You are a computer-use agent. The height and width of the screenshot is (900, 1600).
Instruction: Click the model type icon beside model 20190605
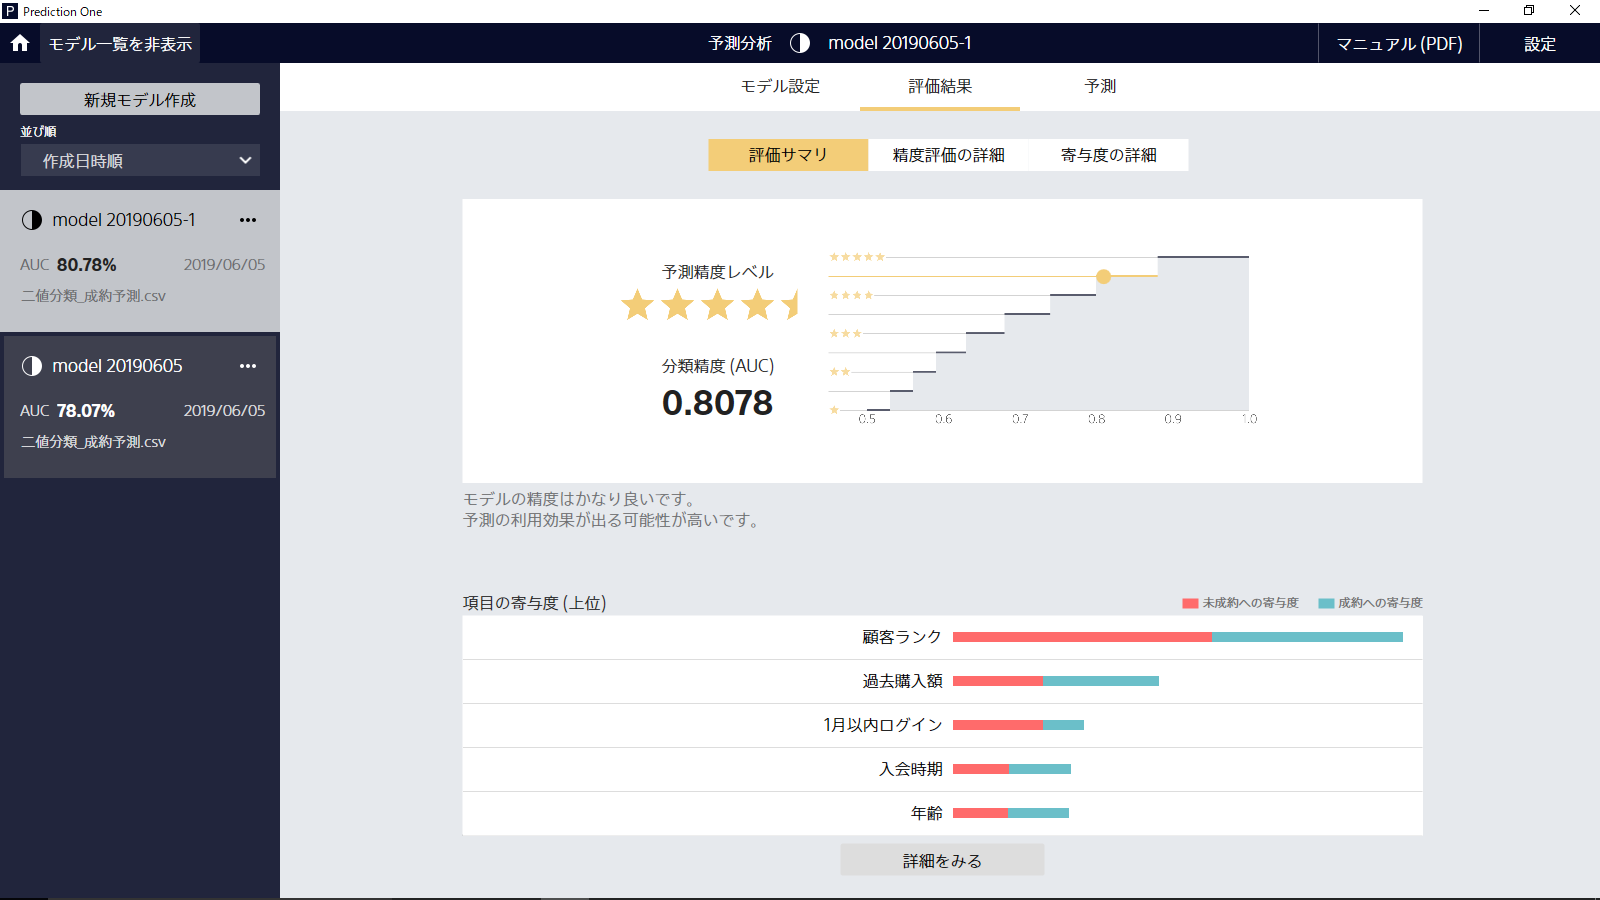coord(29,366)
